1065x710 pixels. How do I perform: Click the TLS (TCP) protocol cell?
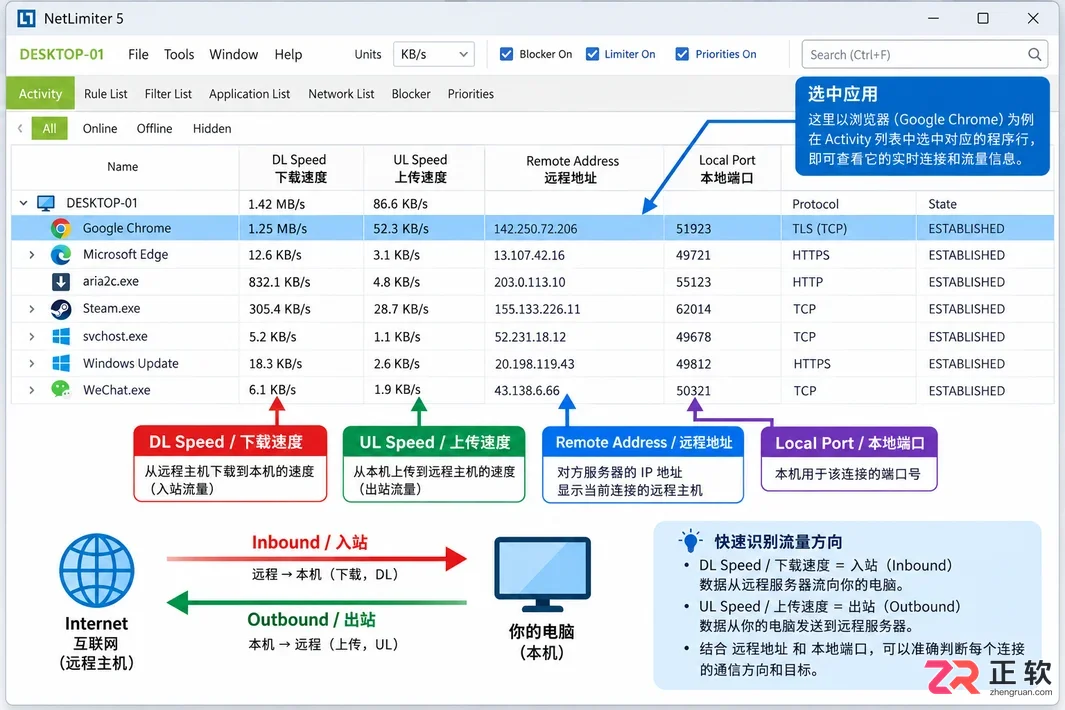819,229
